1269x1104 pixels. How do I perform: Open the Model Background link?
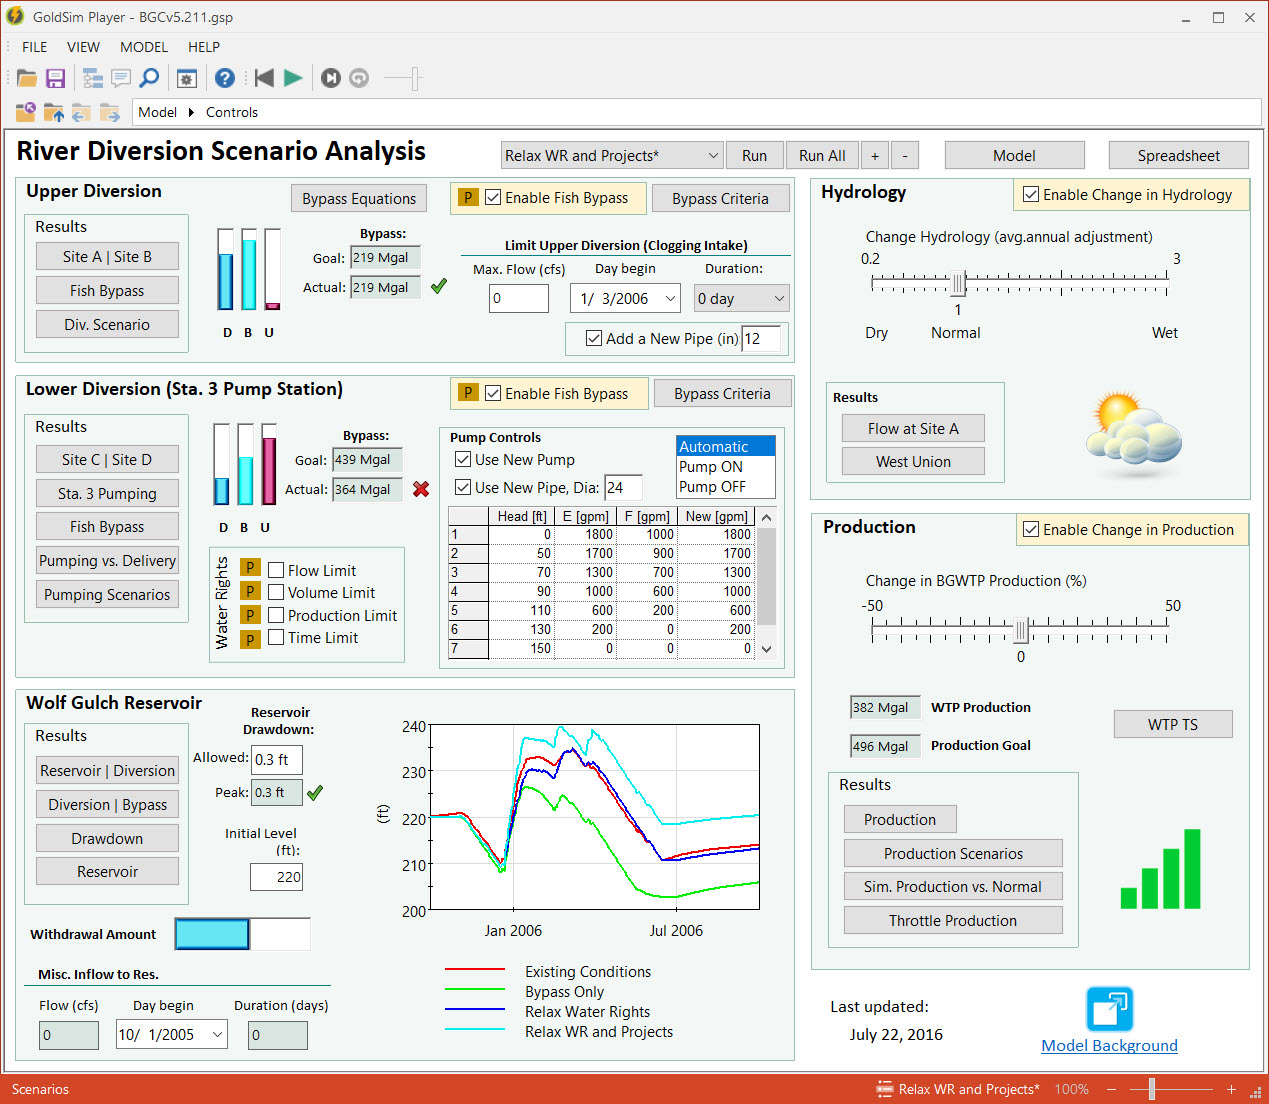point(1109,1046)
